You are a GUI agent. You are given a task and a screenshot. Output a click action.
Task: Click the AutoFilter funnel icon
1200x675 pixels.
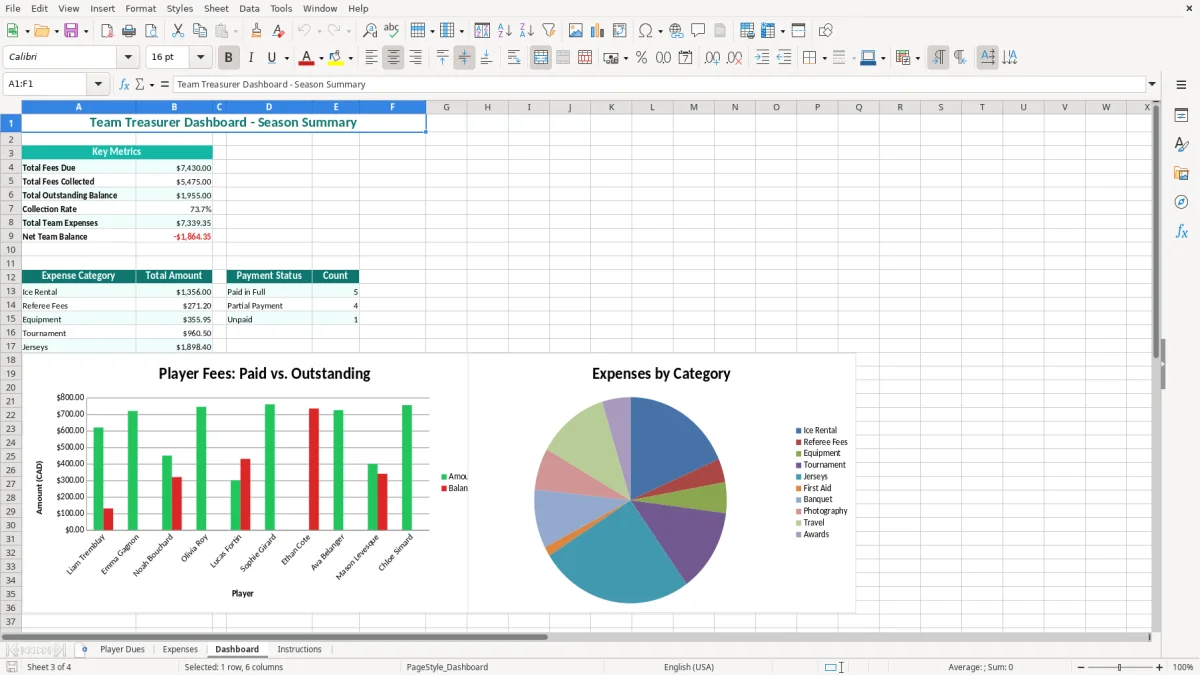pos(548,31)
